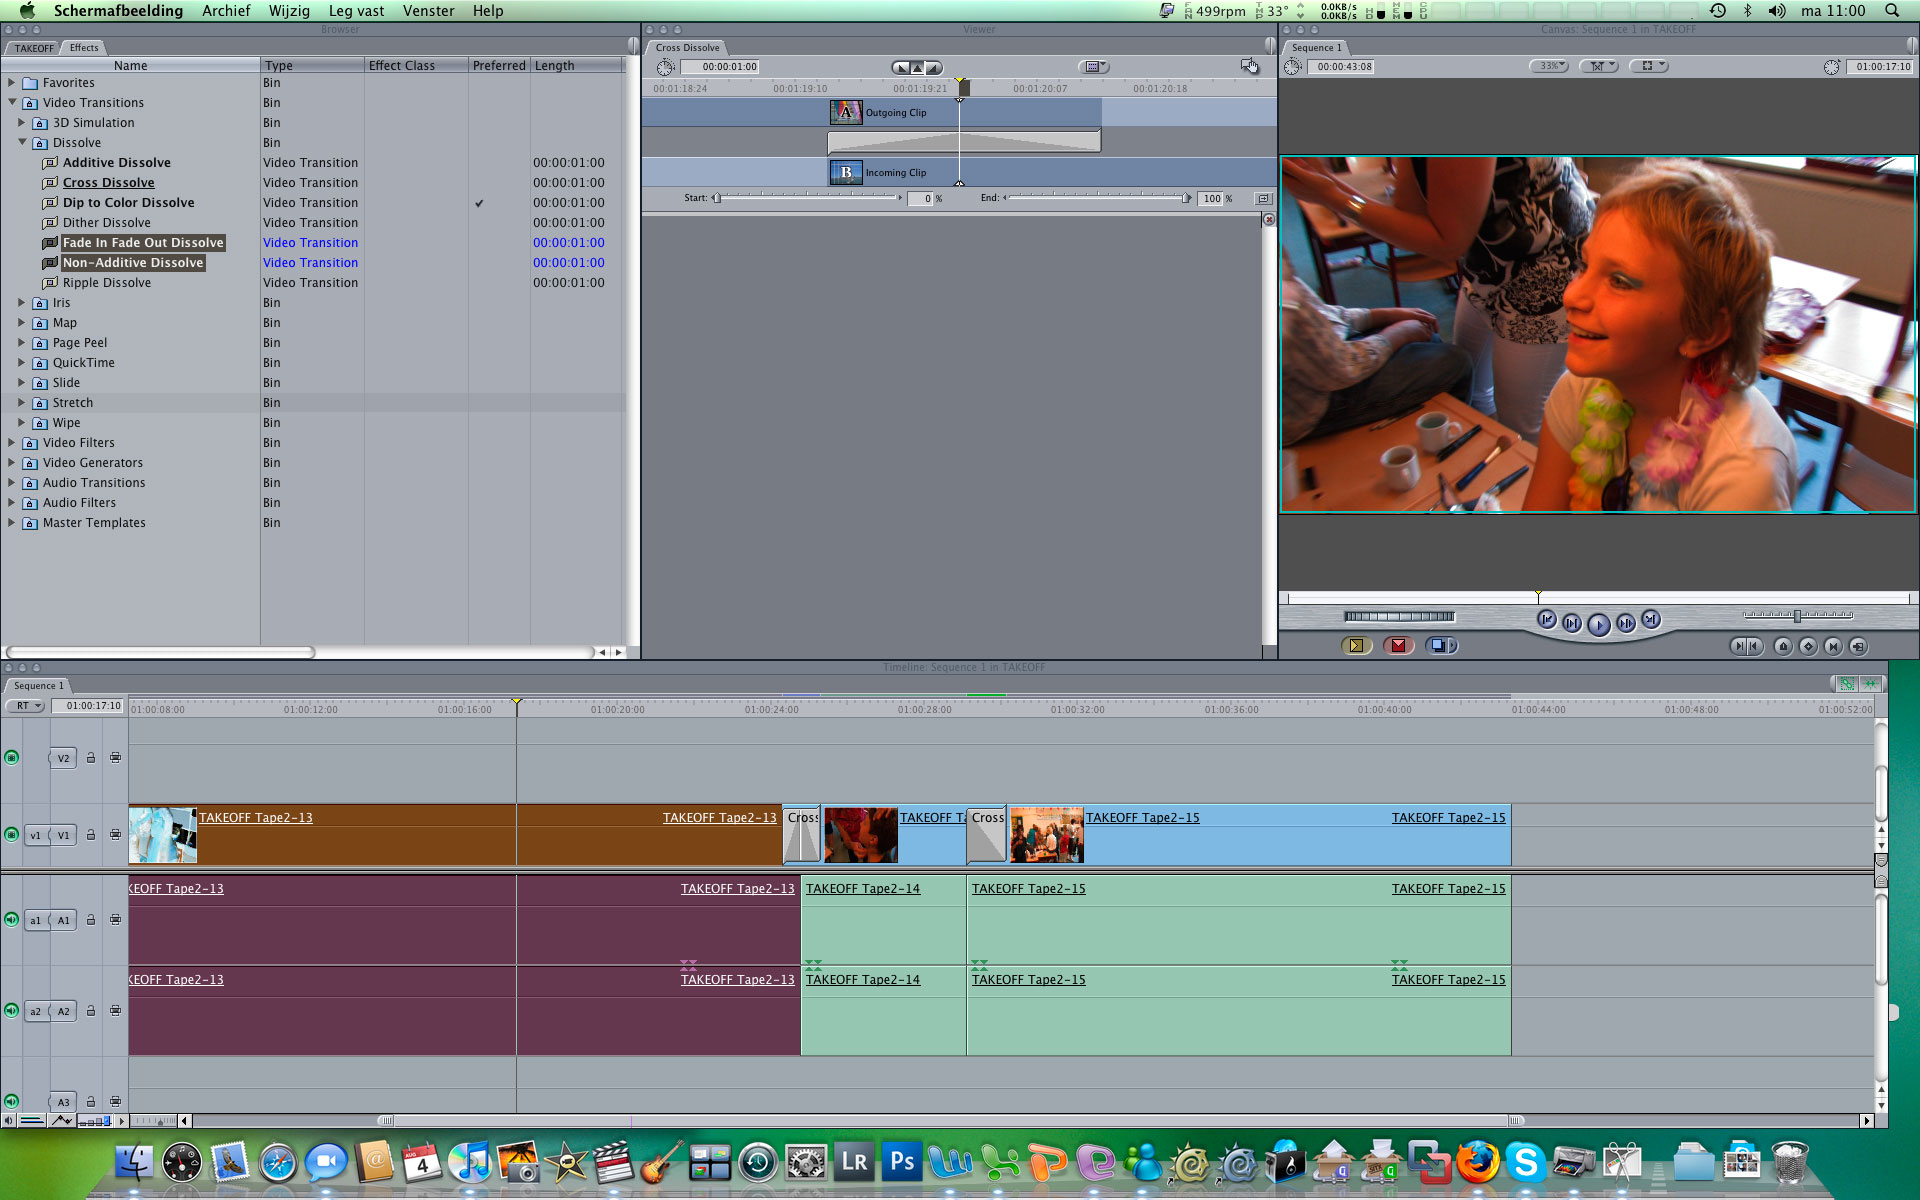Click the first Cross Dissolve transition in the timeline
Screen dimensions: 1920x1200
(x=802, y=835)
